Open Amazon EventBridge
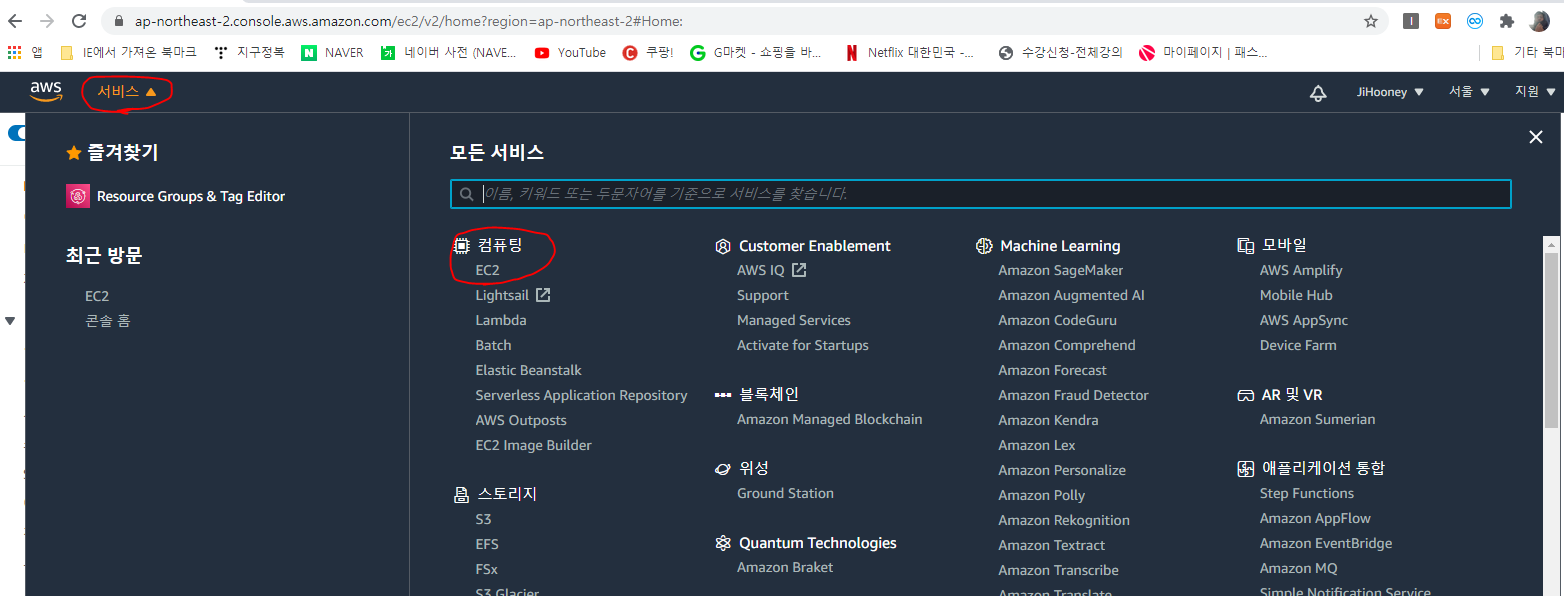This screenshot has width=1564, height=596. [x=1326, y=543]
